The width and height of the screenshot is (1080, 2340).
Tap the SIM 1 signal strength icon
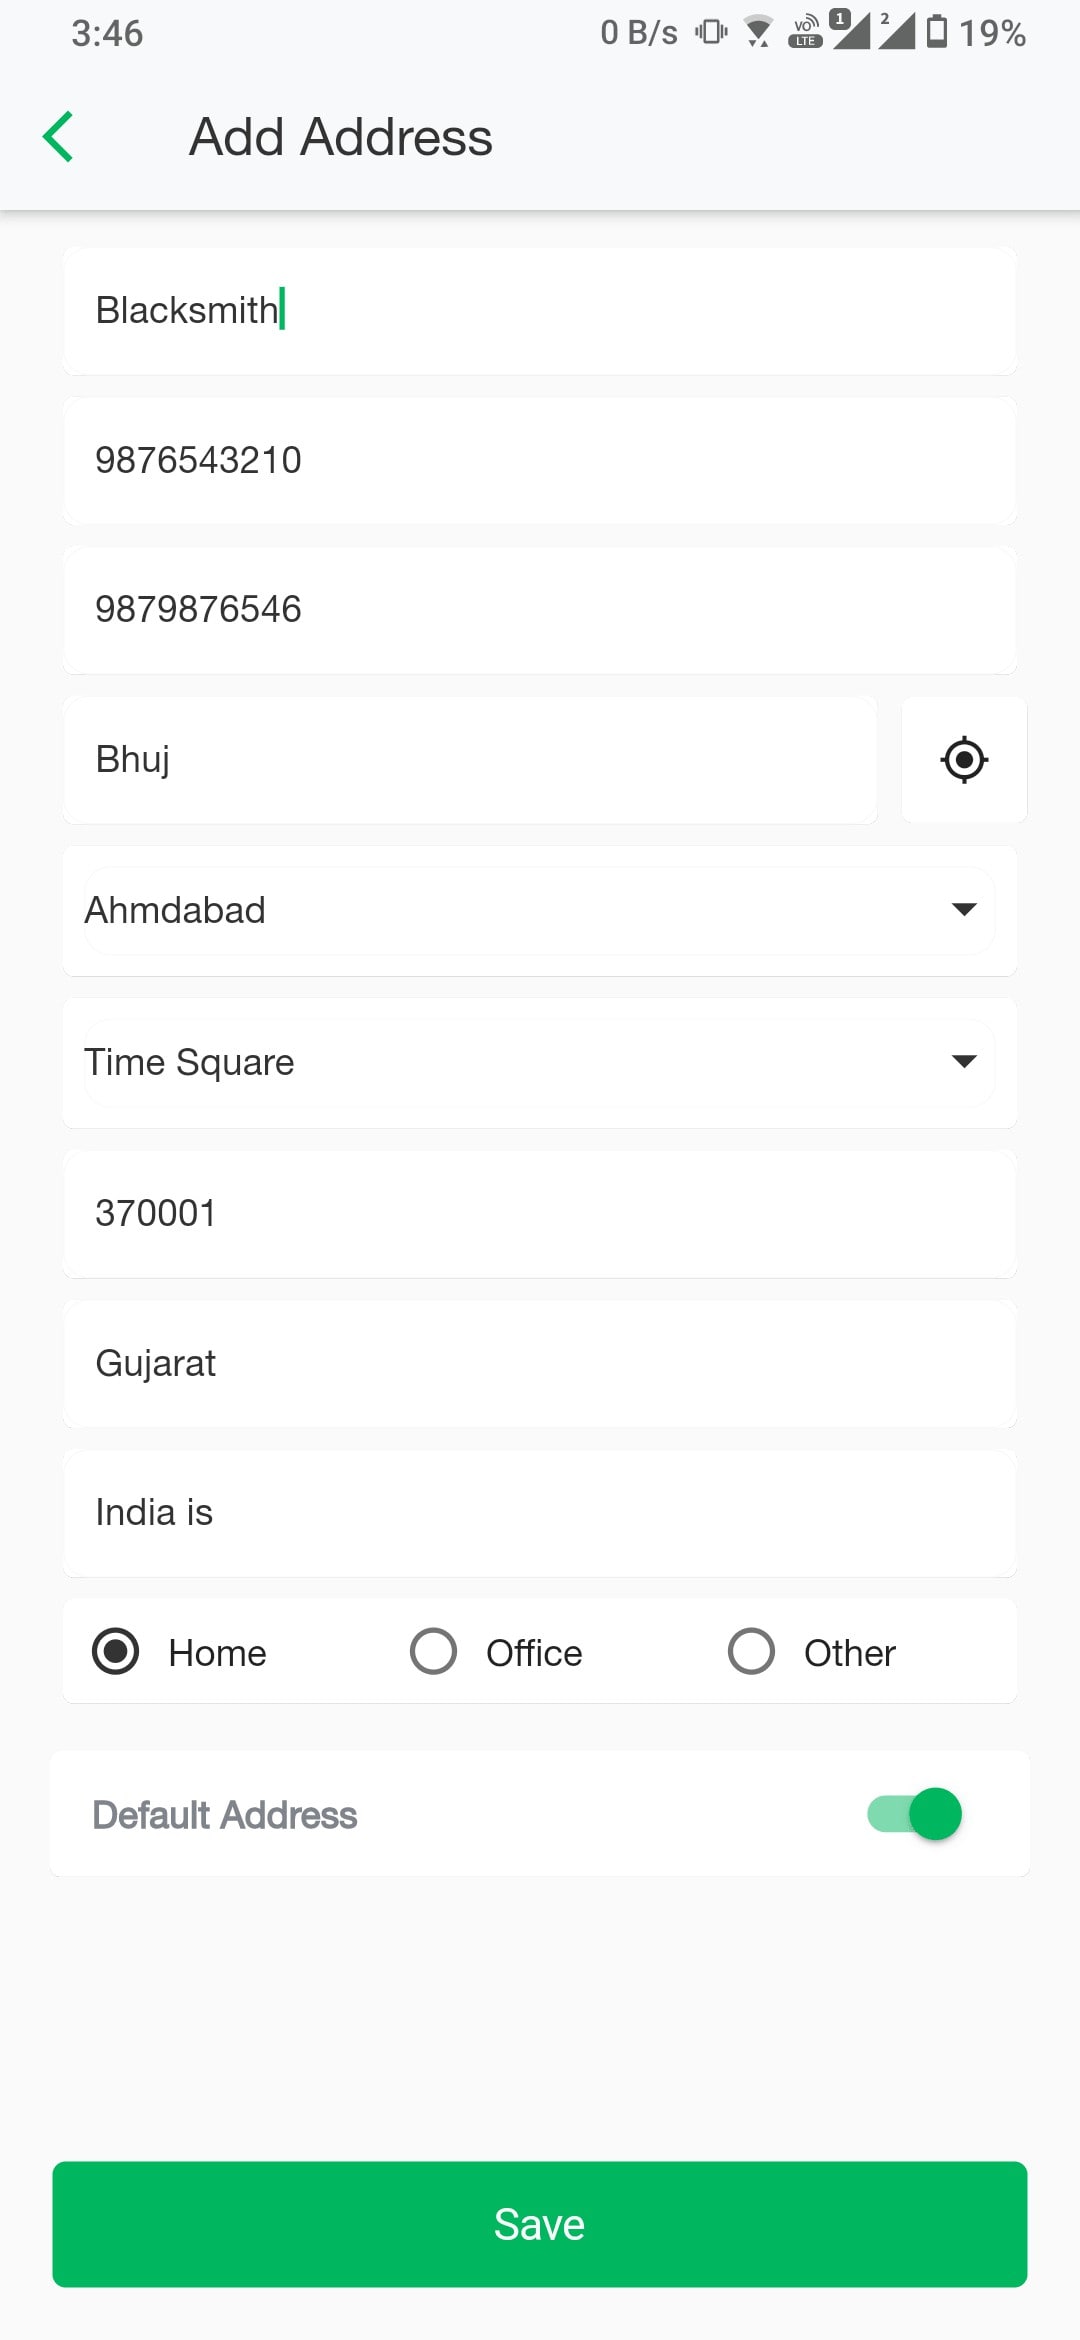coord(850,30)
